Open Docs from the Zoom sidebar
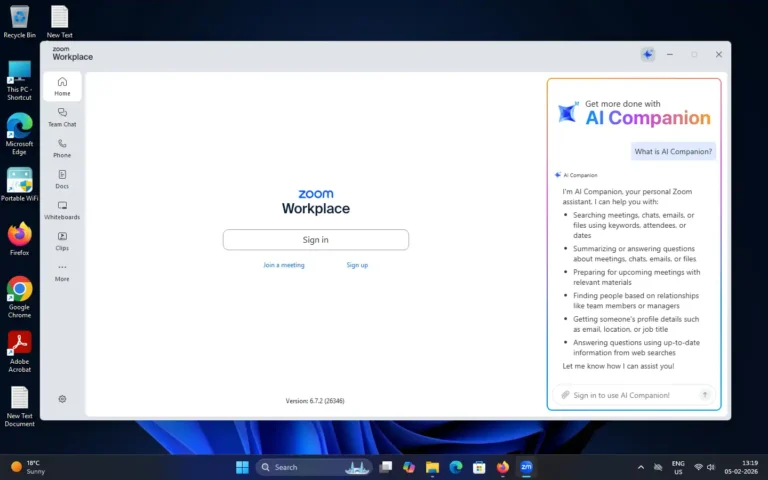 62,179
